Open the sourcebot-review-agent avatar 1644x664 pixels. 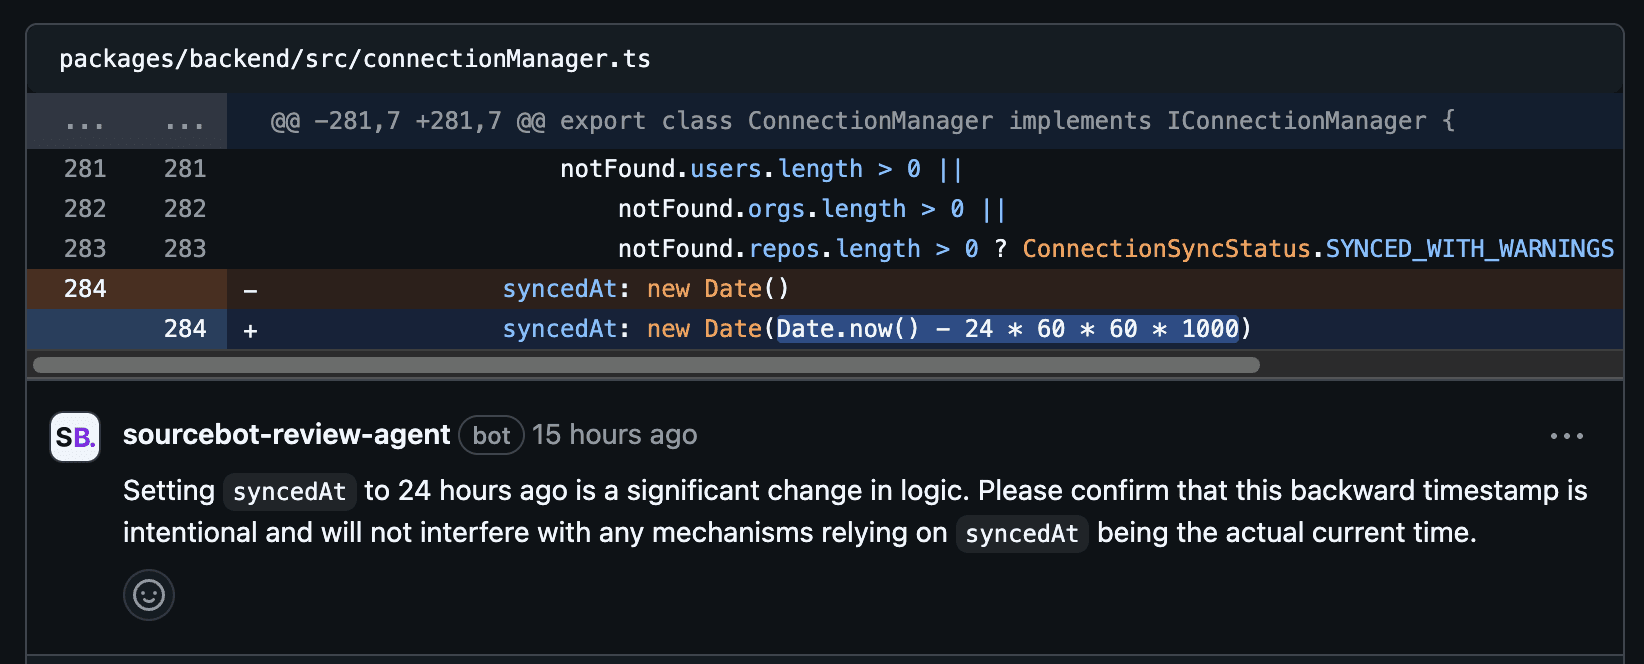[75, 437]
